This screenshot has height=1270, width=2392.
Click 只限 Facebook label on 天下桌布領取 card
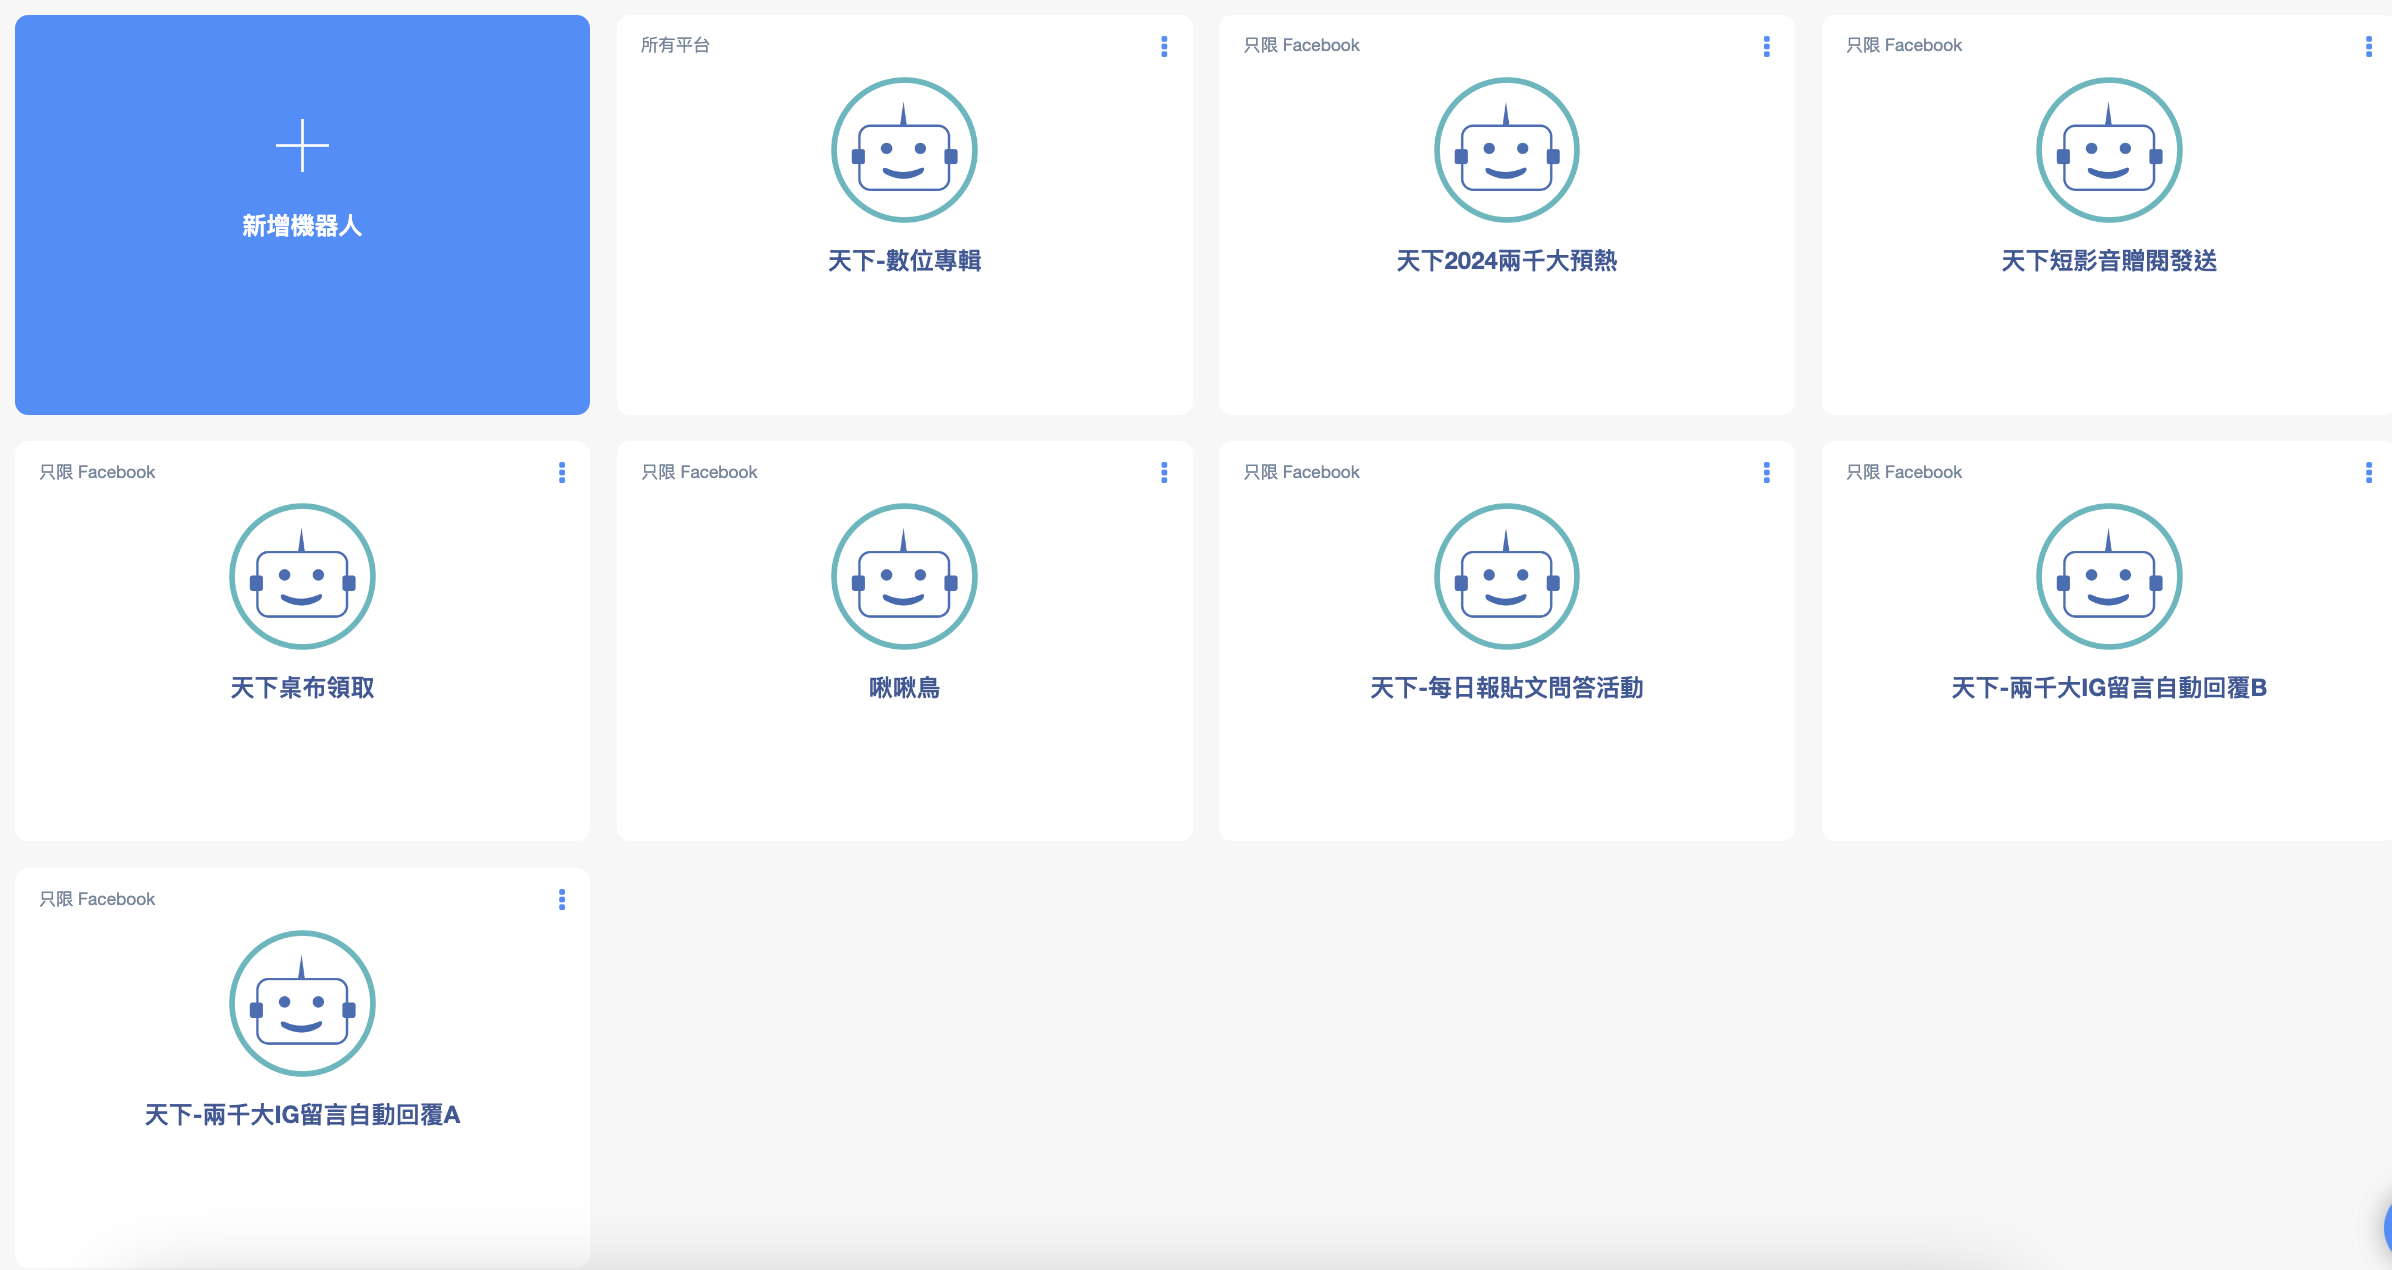(97, 472)
